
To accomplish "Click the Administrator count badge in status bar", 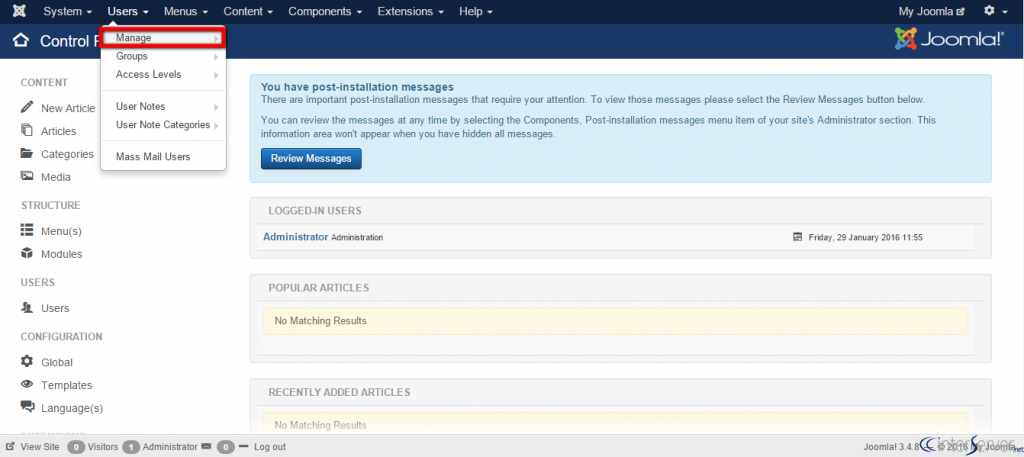I will coord(131,447).
